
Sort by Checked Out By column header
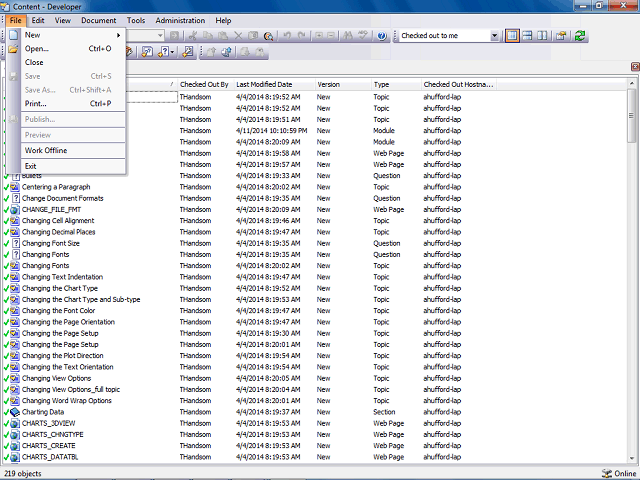[206, 84]
